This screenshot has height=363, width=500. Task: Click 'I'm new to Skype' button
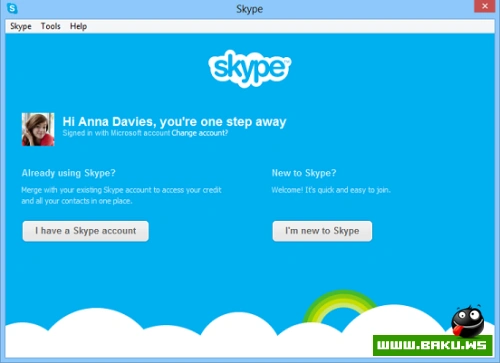coord(322,231)
